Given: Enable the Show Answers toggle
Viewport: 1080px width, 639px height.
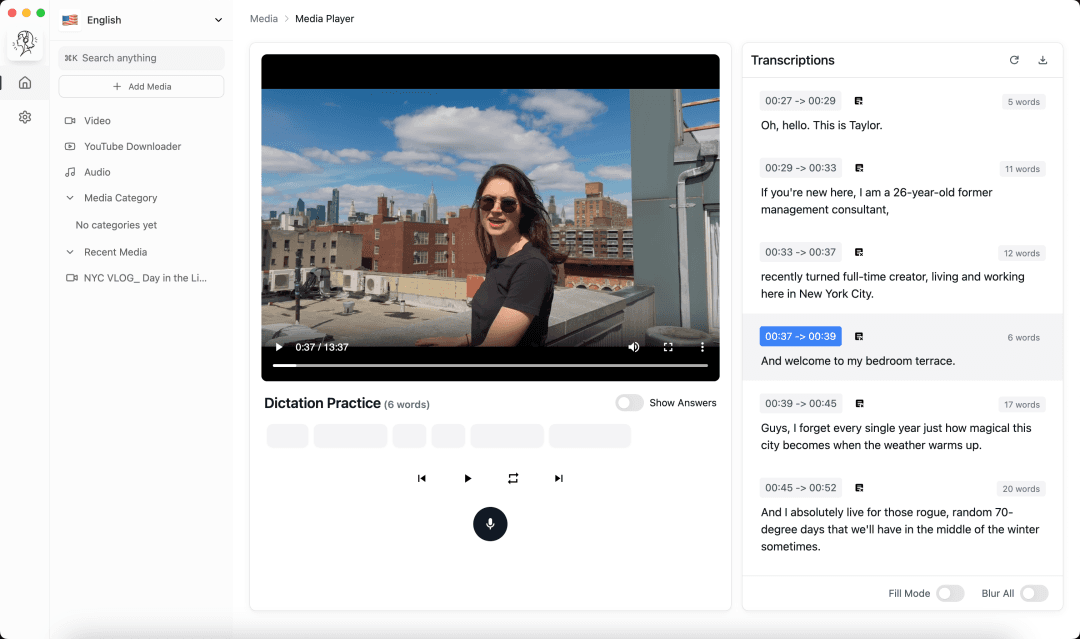Looking at the screenshot, I should pyautogui.click(x=629, y=403).
